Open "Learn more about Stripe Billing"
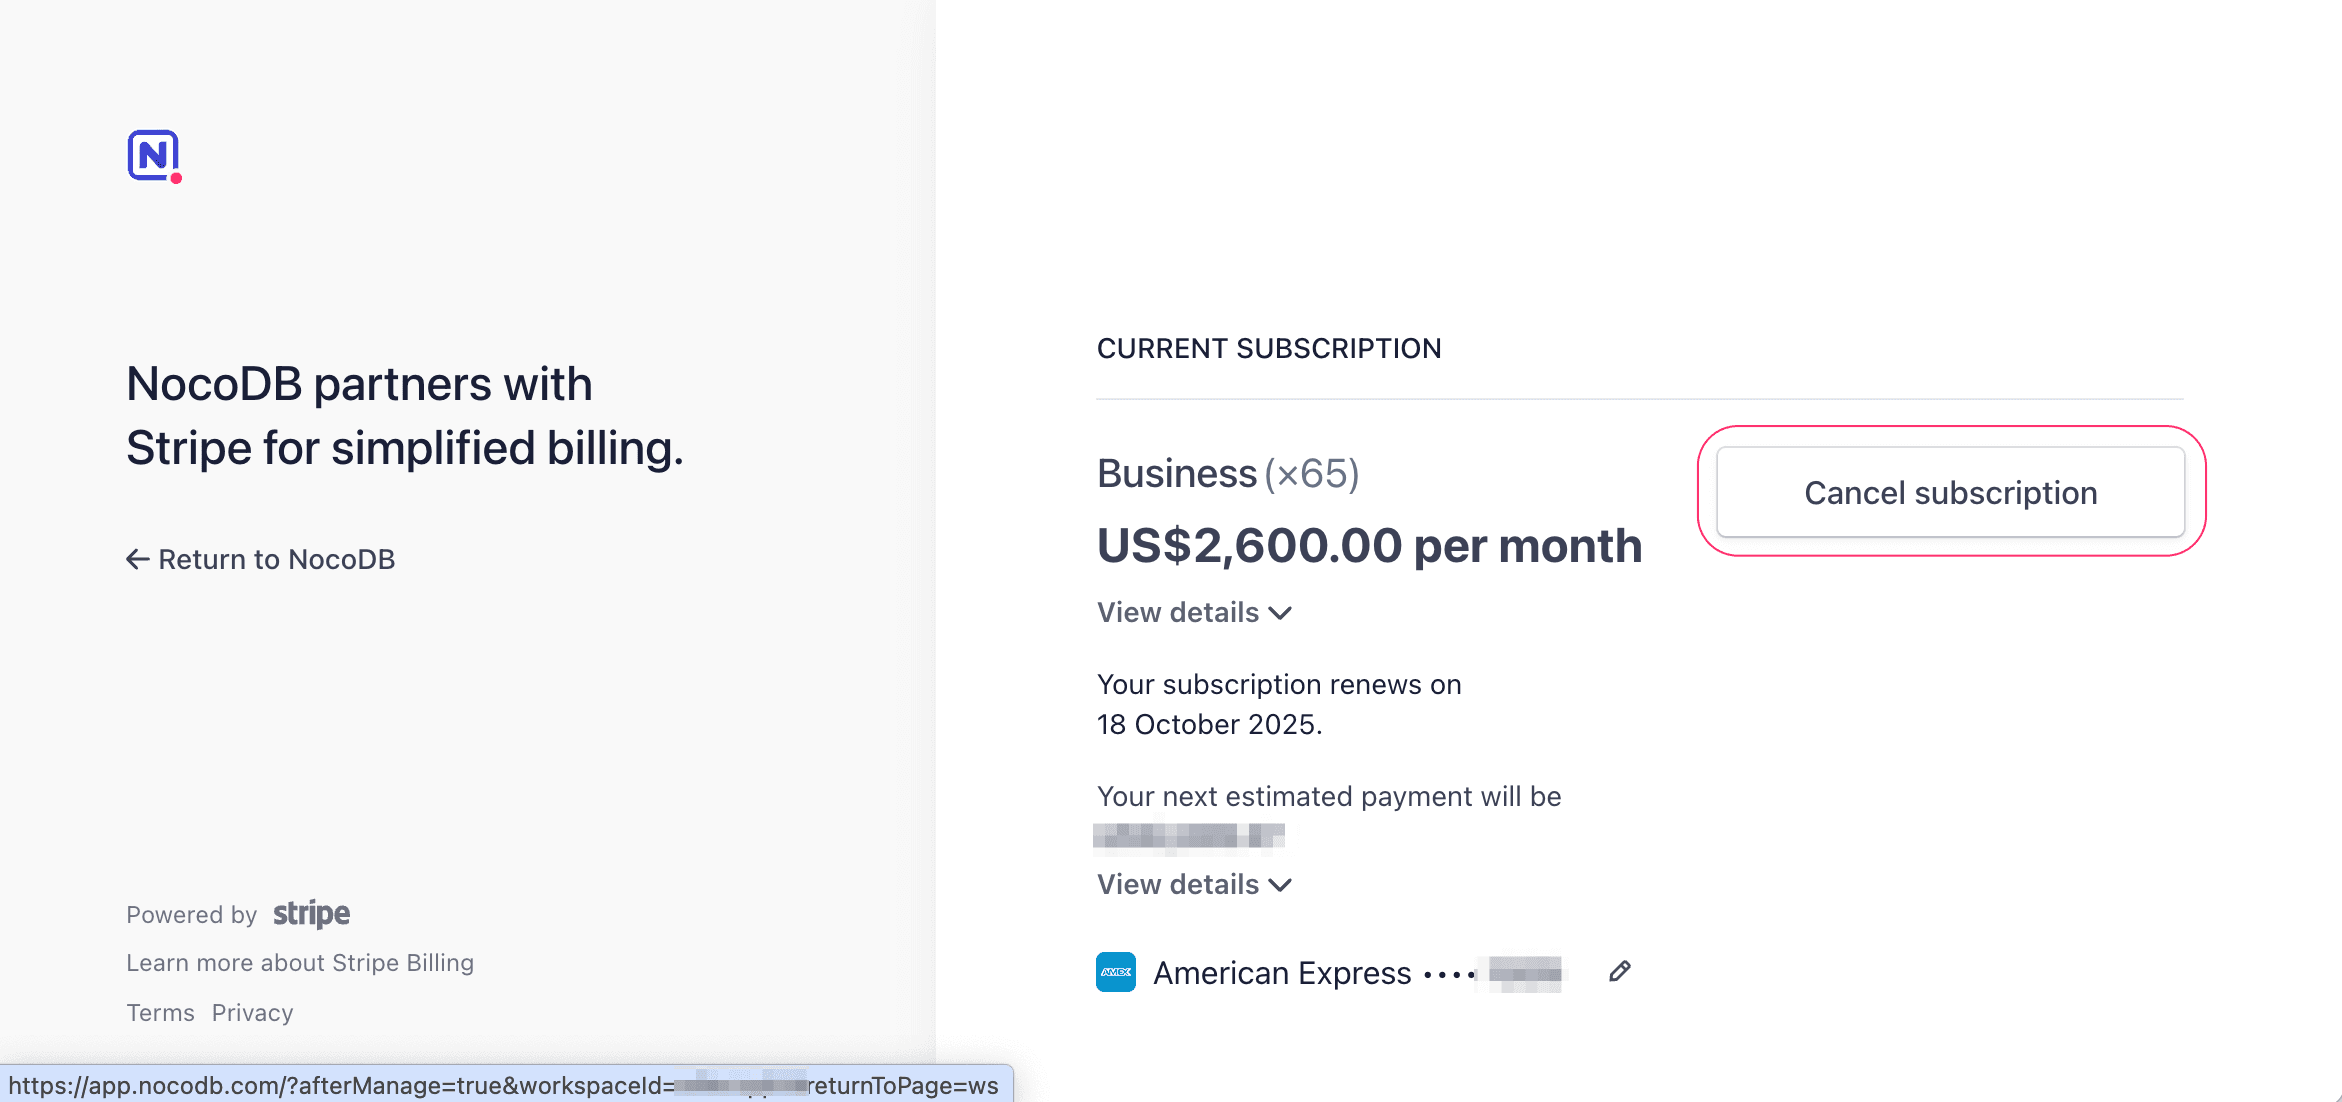Image resolution: width=2342 pixels, height=1102 pixels. [x=300, y=962]
